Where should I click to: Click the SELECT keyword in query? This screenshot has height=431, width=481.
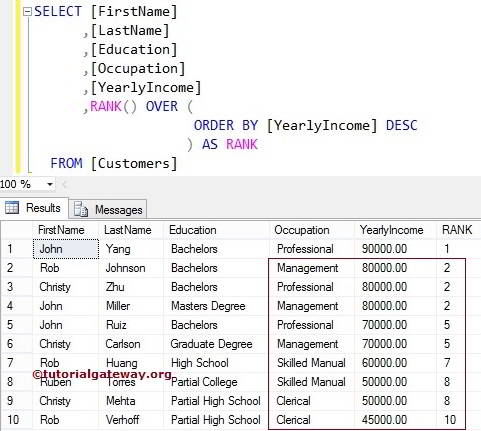pos(58,12)
